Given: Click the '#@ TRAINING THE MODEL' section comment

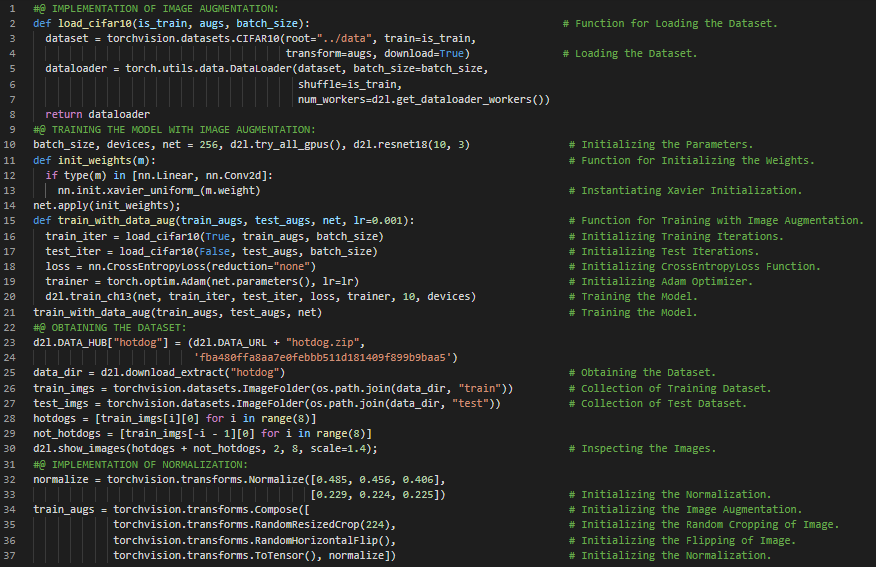Looking at the screenshot, I should 174,129.
